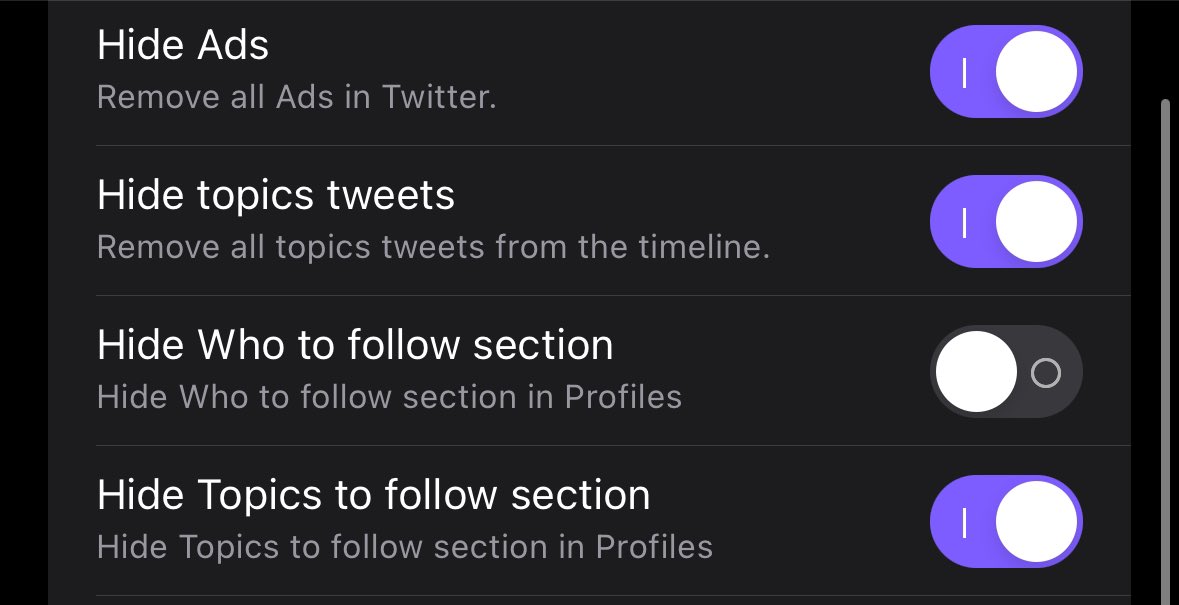Click the "I" on-indicator of Hide Ads switch

[x=964, y=72]
